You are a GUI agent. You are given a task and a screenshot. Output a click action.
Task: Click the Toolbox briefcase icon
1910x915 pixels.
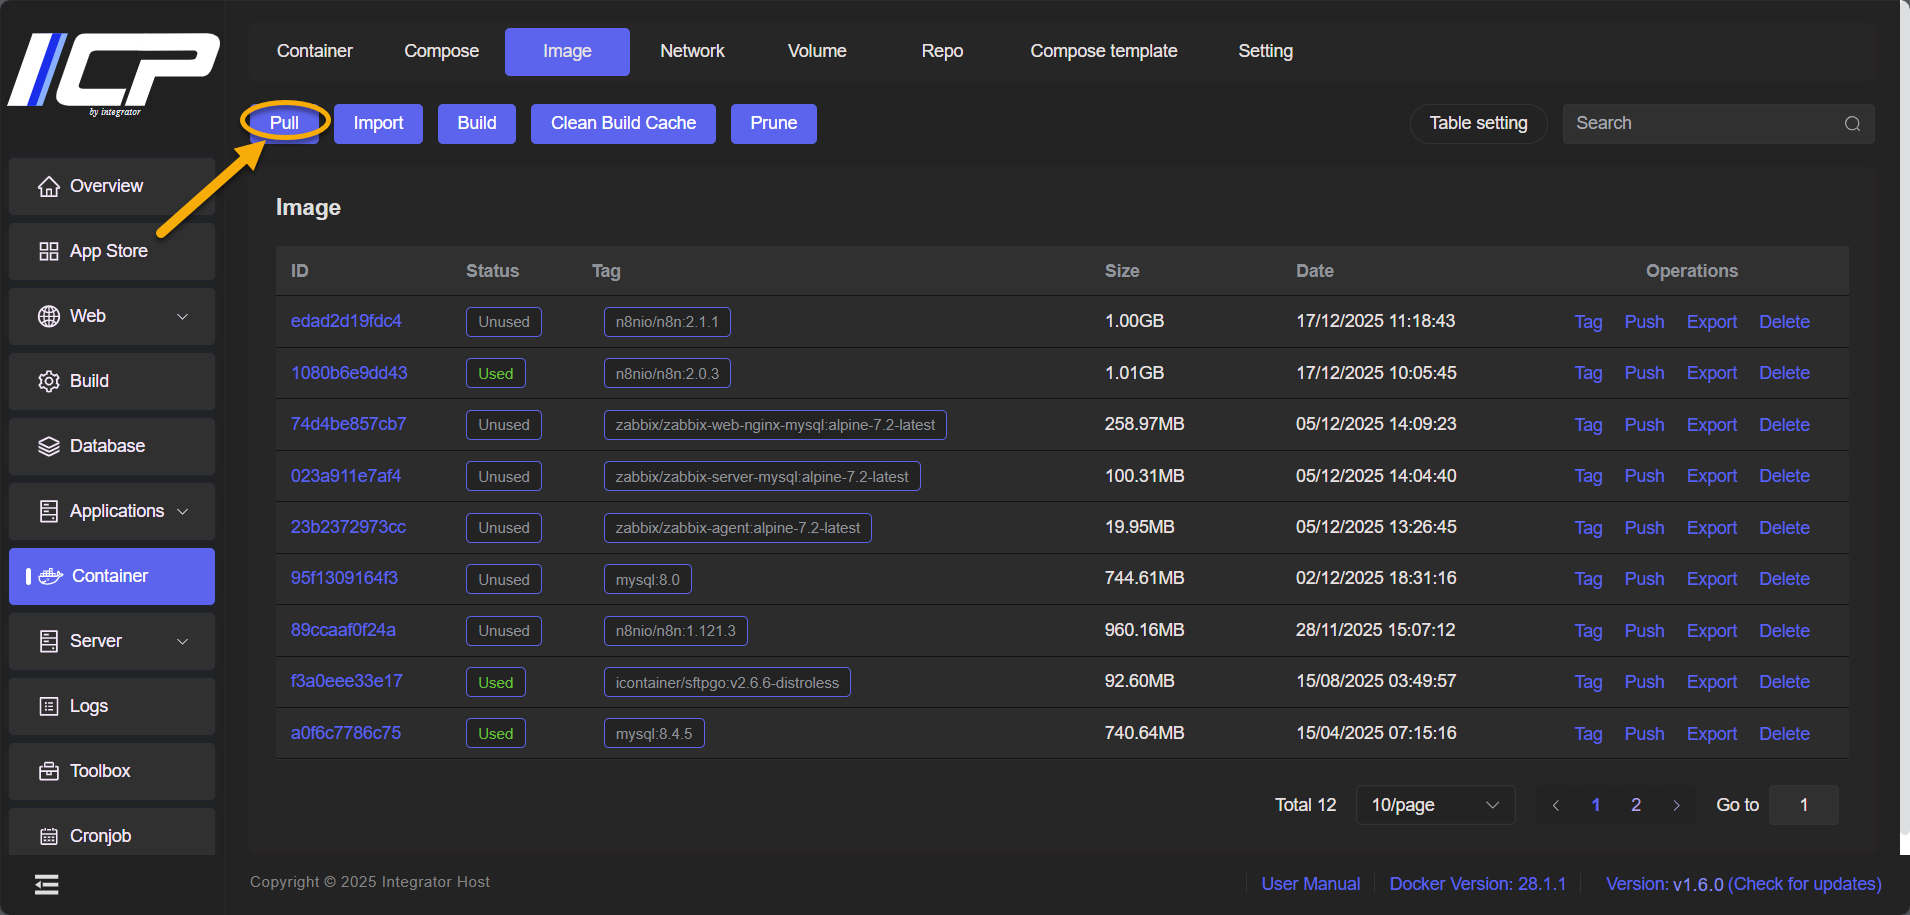[48, 771]
